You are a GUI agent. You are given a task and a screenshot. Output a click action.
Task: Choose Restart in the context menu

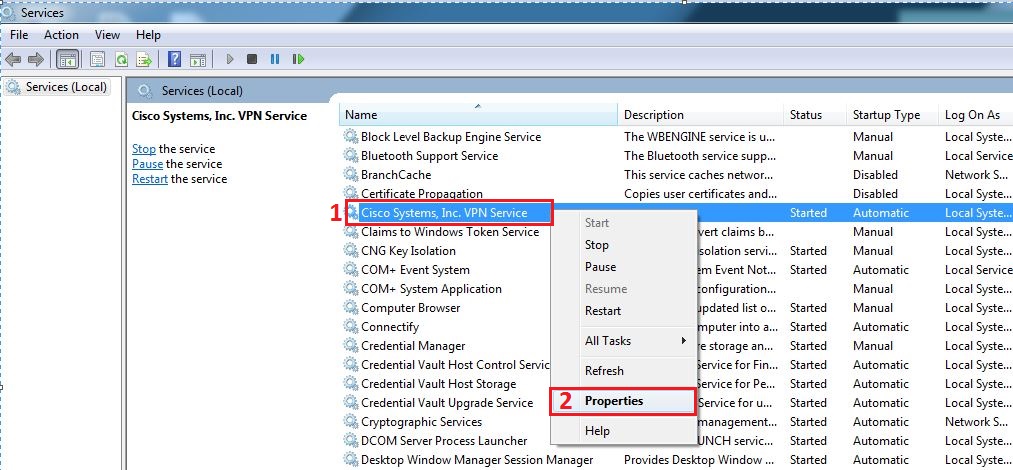tap(623, 311)
